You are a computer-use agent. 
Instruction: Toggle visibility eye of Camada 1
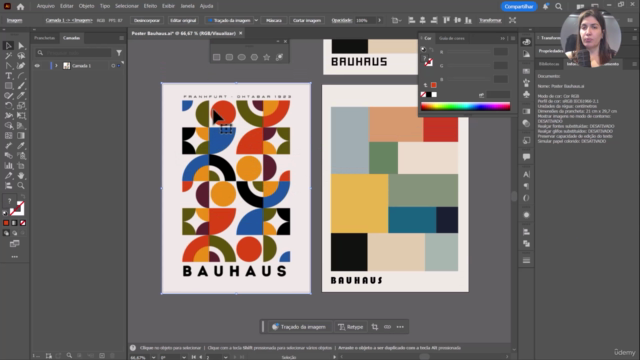click(x=37, y=66)
